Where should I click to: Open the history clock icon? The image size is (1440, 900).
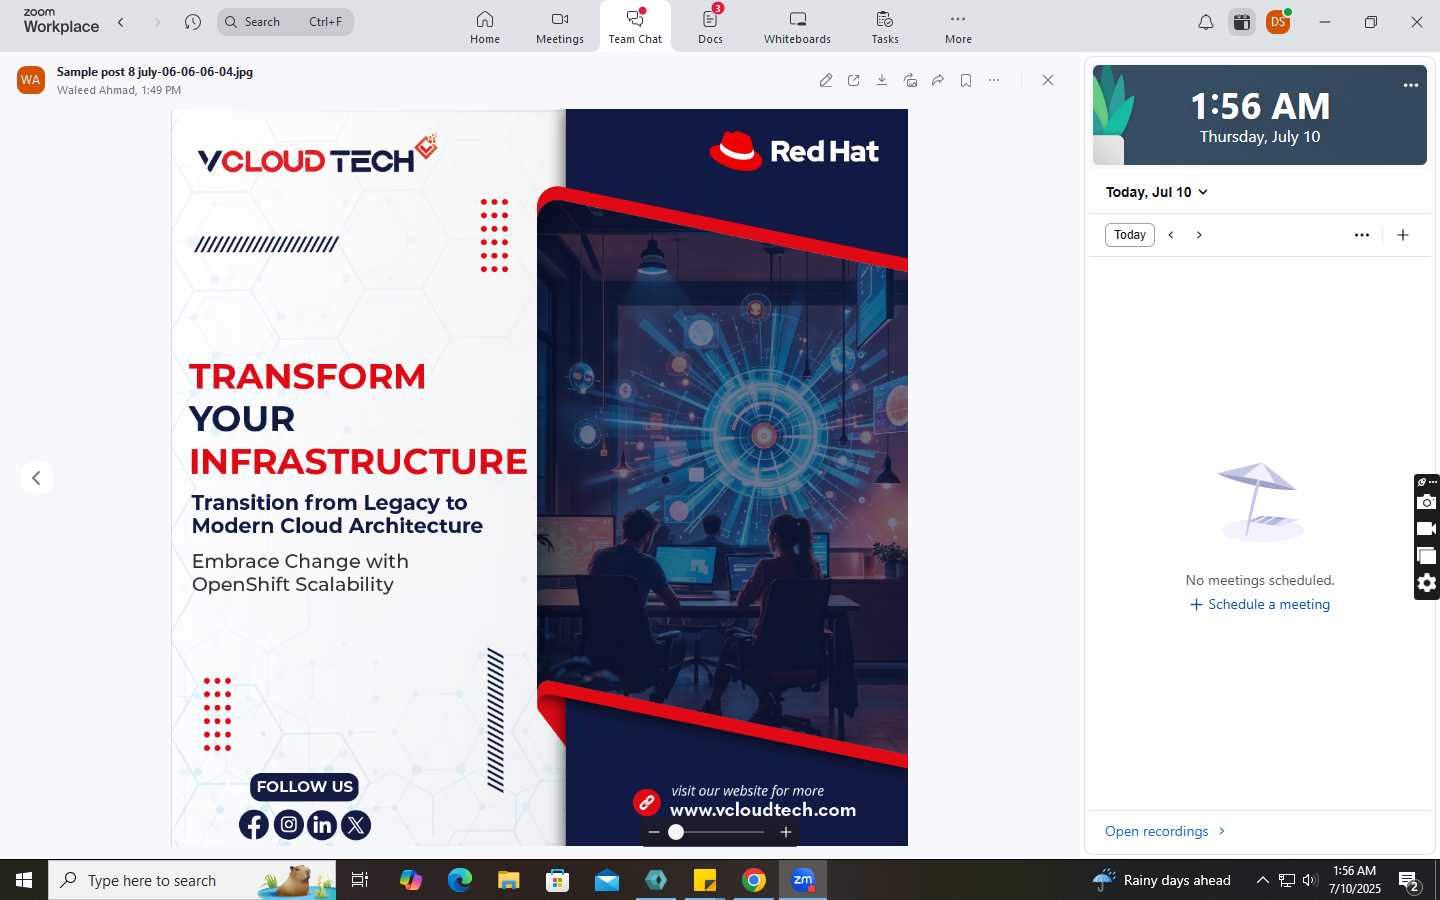coord(193,22)
